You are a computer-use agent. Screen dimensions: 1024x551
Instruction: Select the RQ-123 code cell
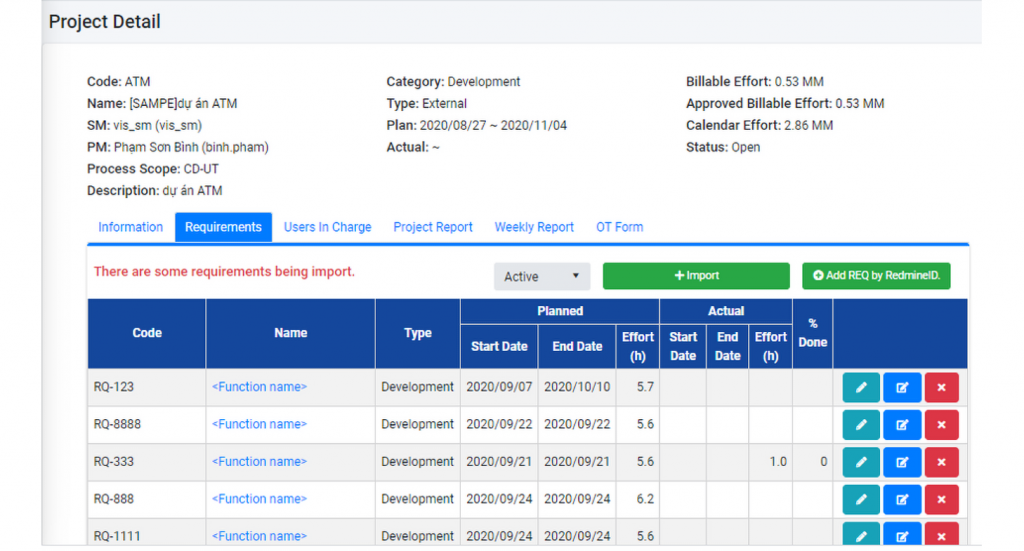[x=147, y=387]
